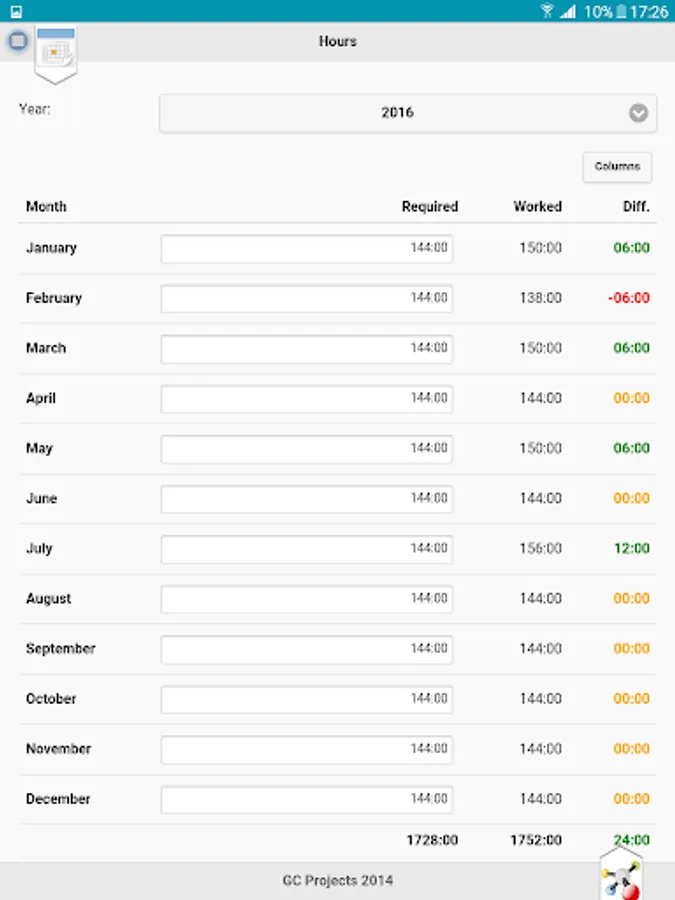Open the 2016 year dropdown
675x900 pixels.
tap(398, 113)
